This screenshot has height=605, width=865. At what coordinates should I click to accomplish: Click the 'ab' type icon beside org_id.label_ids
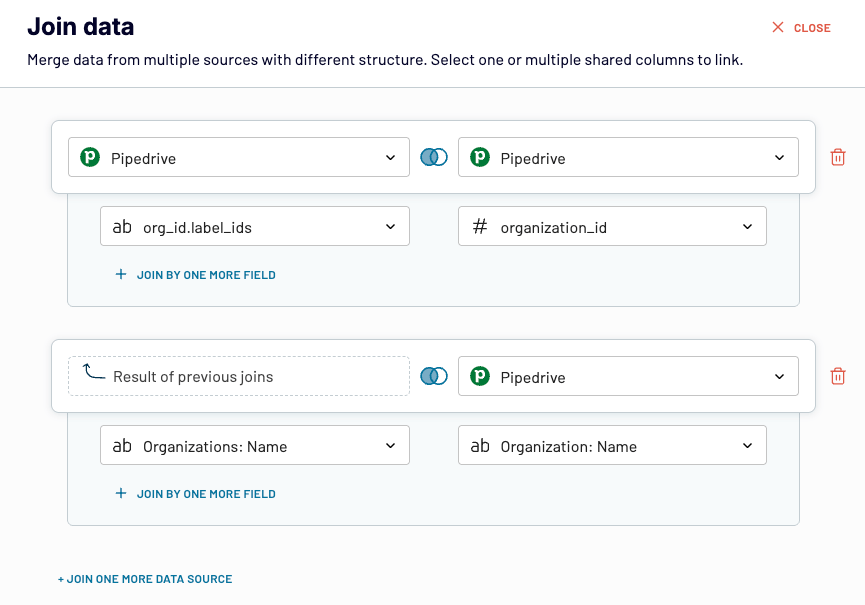point(122,227)
